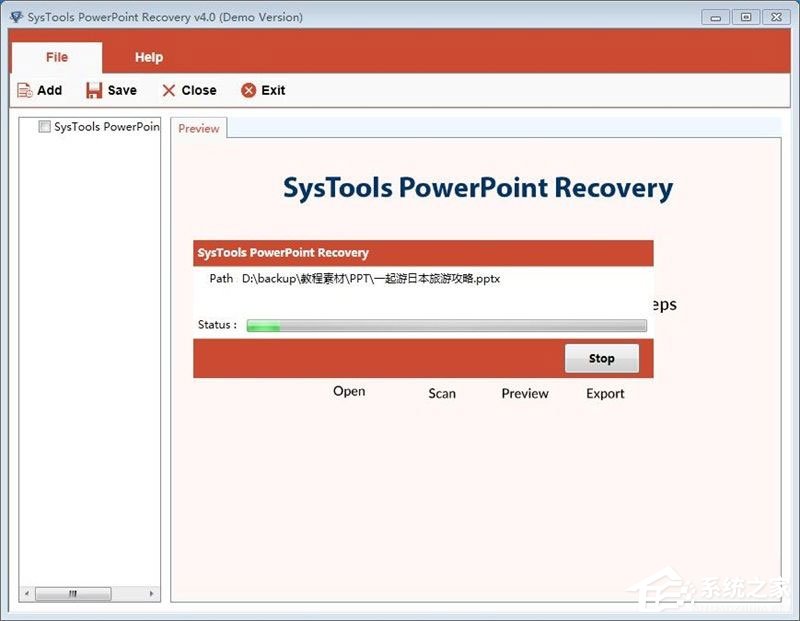This screenshot has width=800, height=621.
Task: Check the SysTools PowerPoint checkbox
Action: pyautogui.click(x=43, y=126)
